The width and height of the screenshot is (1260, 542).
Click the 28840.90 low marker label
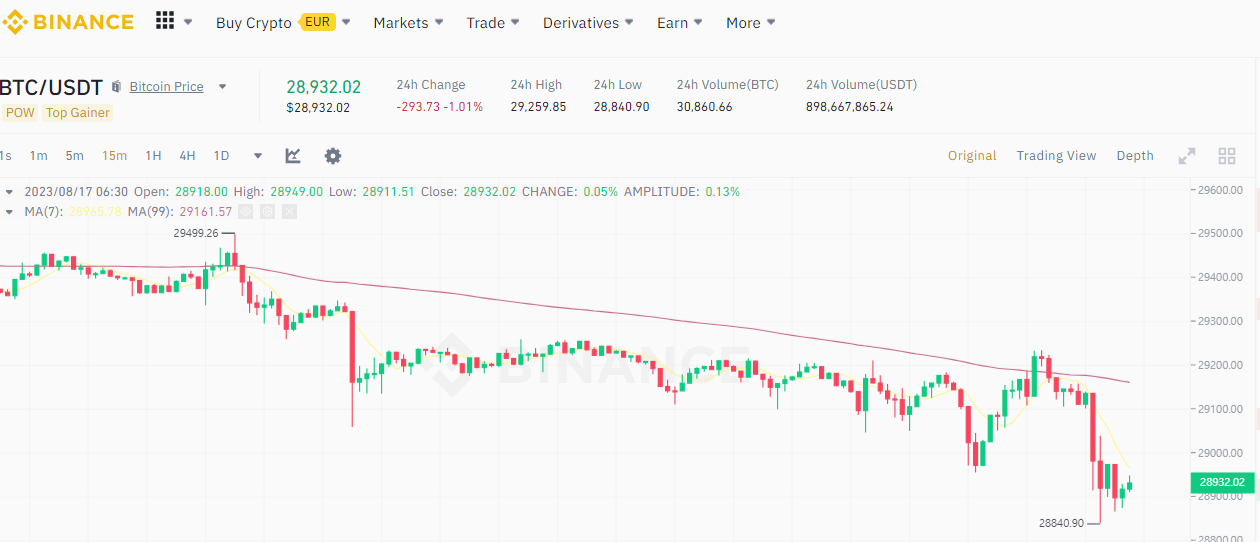[x=1061, y=523]
